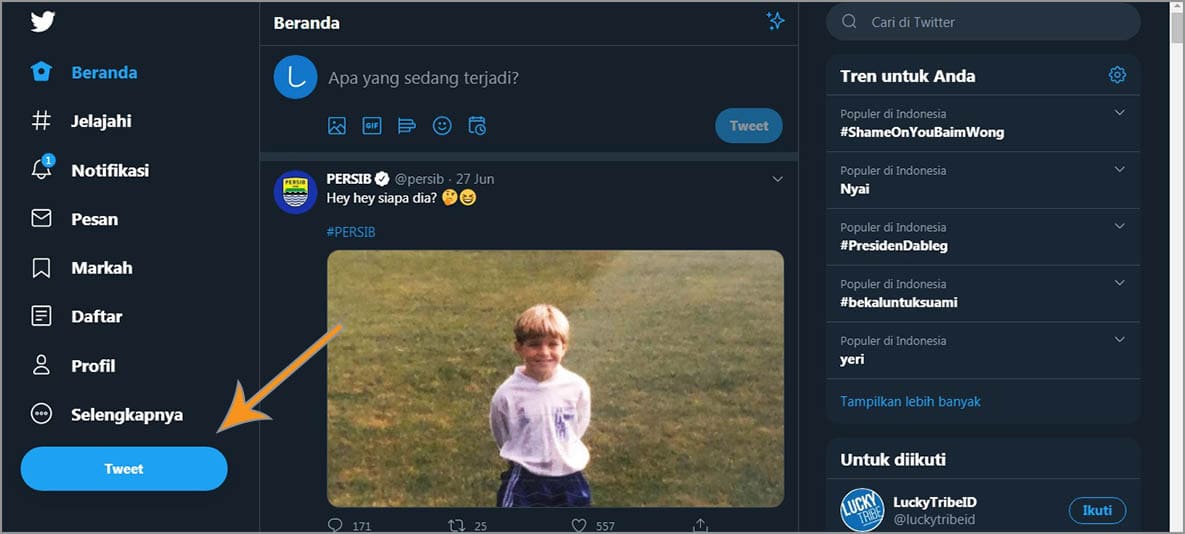Open Jelajahi from the sidebar

(100, 121)
